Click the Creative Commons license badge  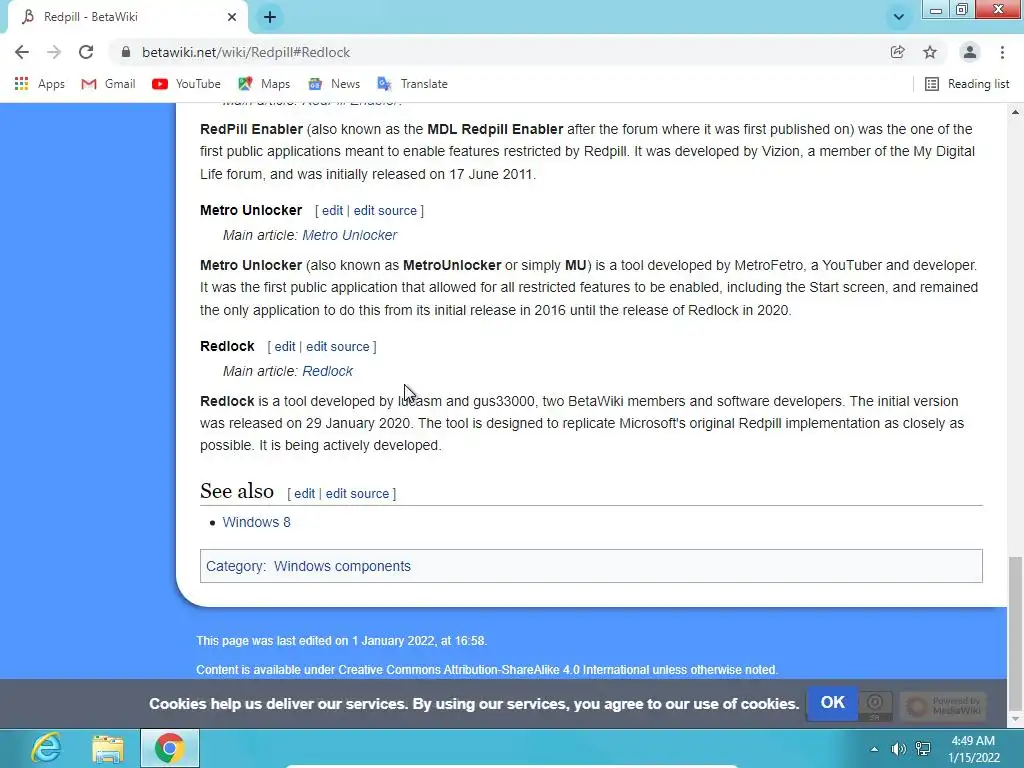tap(874, 705)
